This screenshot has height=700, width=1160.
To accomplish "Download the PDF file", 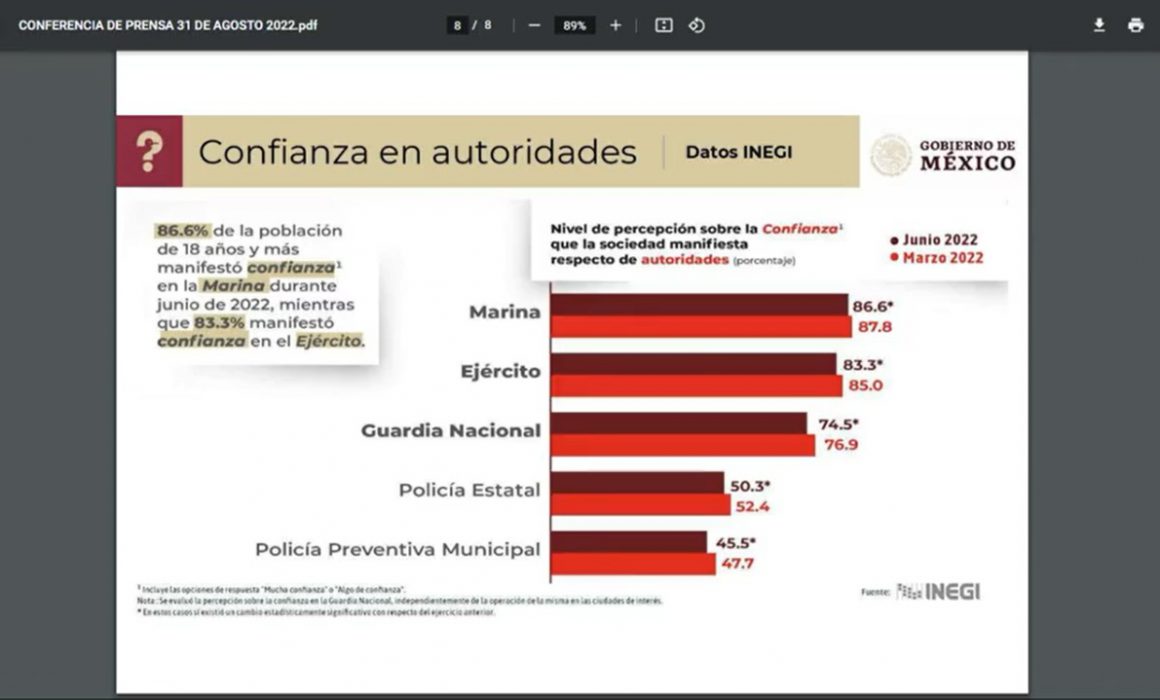I will coord(1099,25).
